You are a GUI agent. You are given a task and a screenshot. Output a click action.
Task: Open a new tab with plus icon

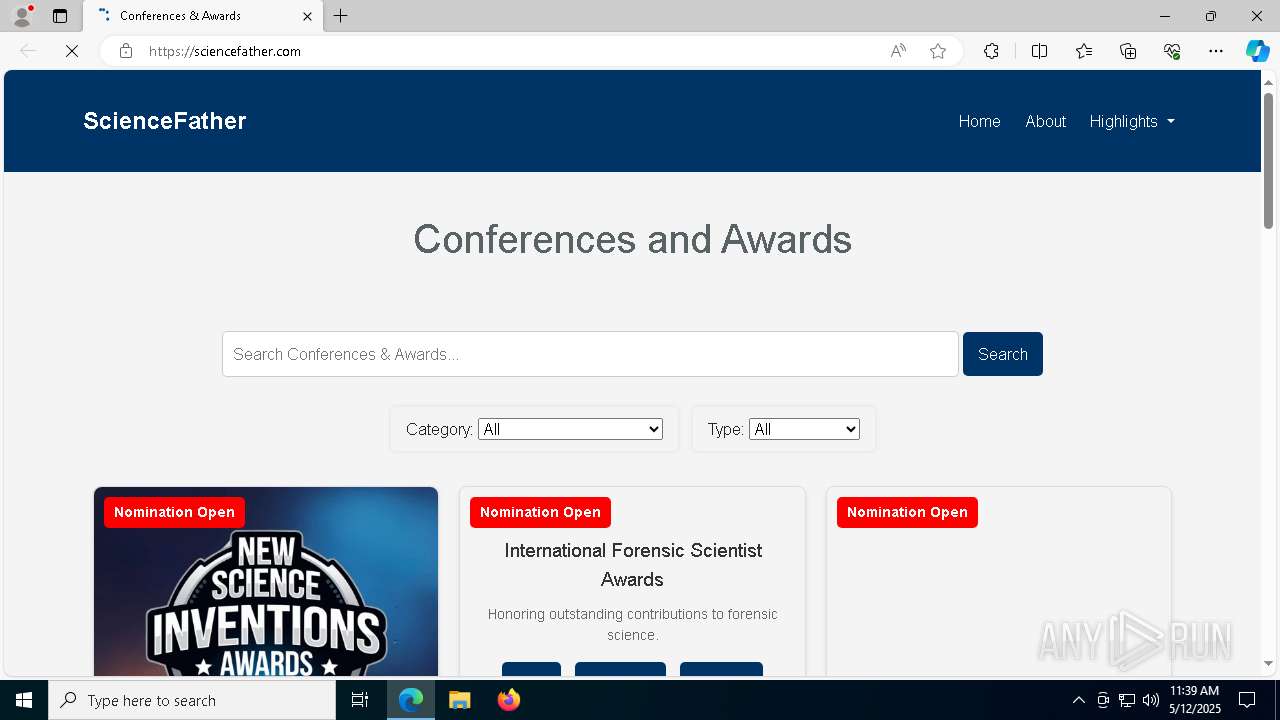click(x=341, y=16)
